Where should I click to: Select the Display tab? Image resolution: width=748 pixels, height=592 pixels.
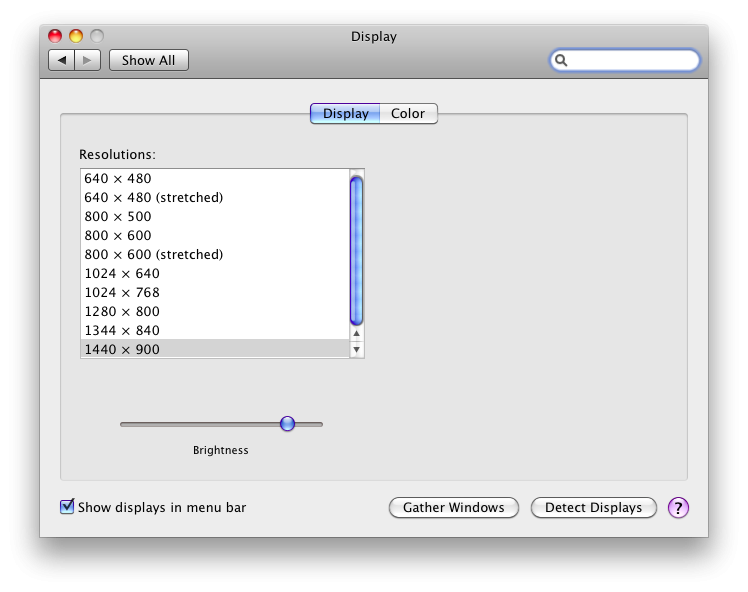pyautogui.click(x=345, y=114)
